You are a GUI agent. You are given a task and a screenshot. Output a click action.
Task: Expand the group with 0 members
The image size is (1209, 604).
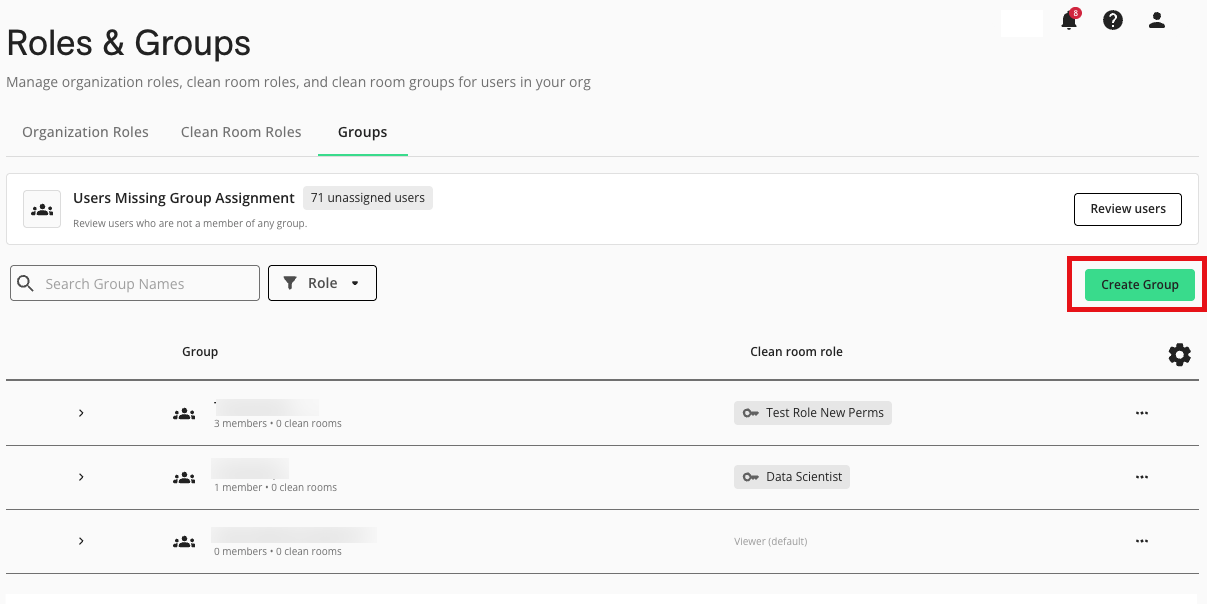pos(81,541)
